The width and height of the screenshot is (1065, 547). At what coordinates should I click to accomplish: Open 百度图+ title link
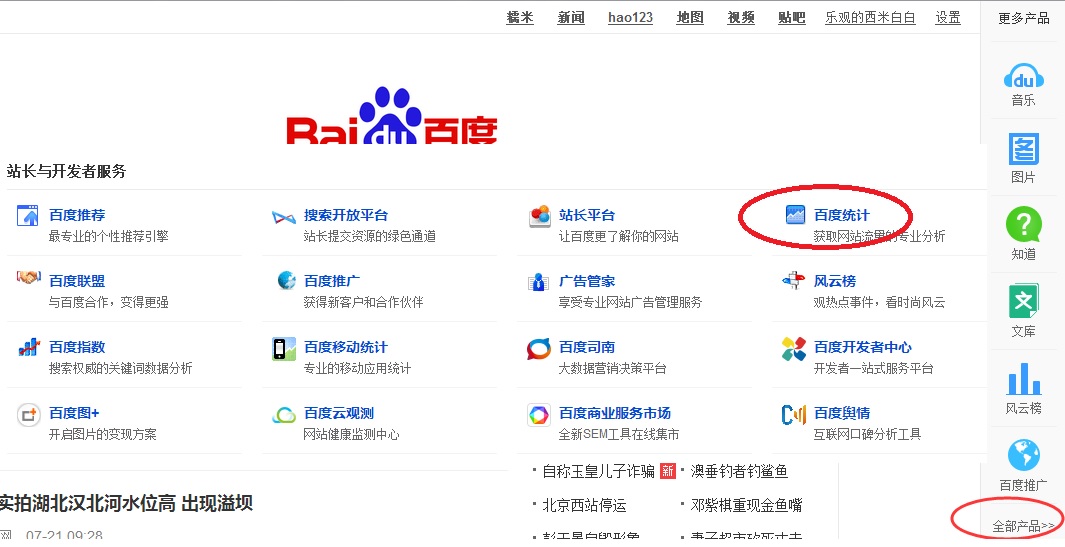click(x=74, y=413)
